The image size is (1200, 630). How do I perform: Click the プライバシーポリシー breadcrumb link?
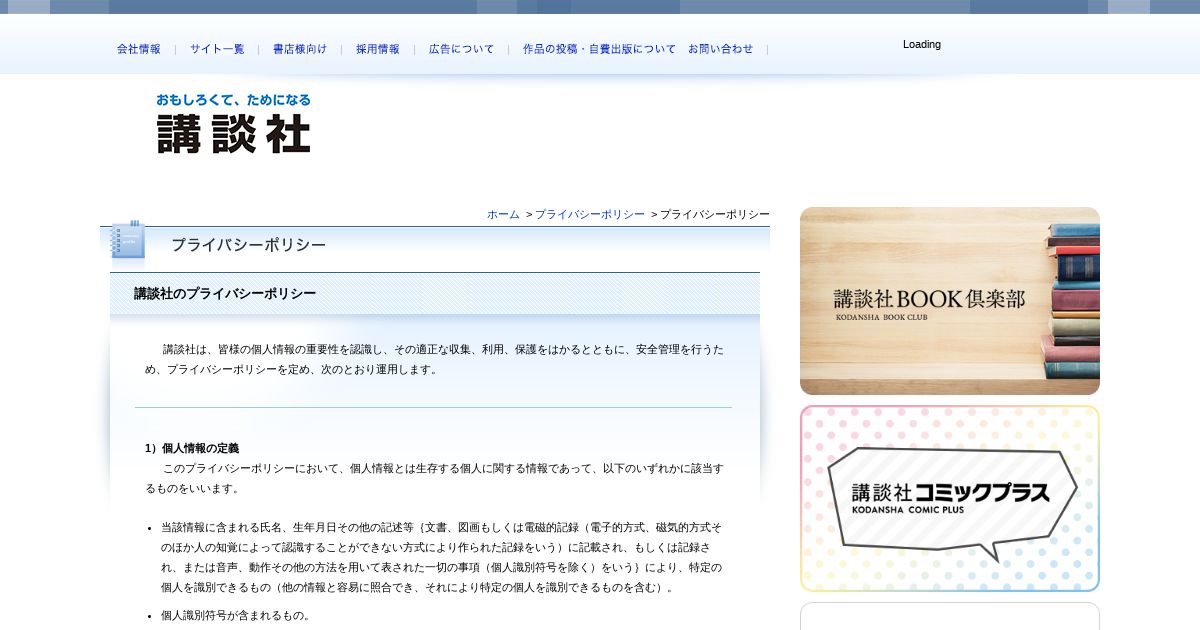(590, 214)
